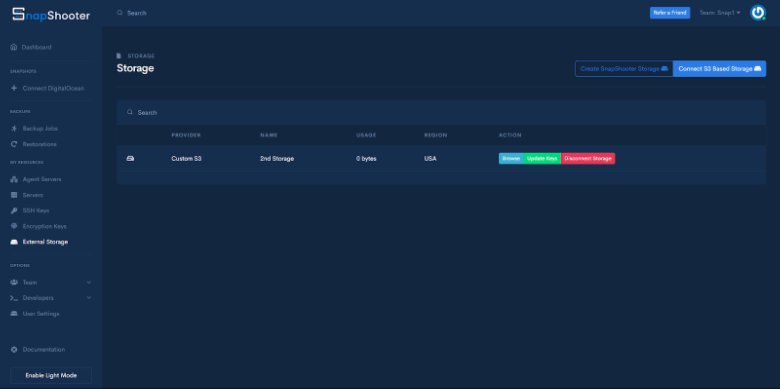This screenshot has width=780, height=389.
Task: Click the Dashboard home icon in sidebar
Action: (x=14, y=47)
